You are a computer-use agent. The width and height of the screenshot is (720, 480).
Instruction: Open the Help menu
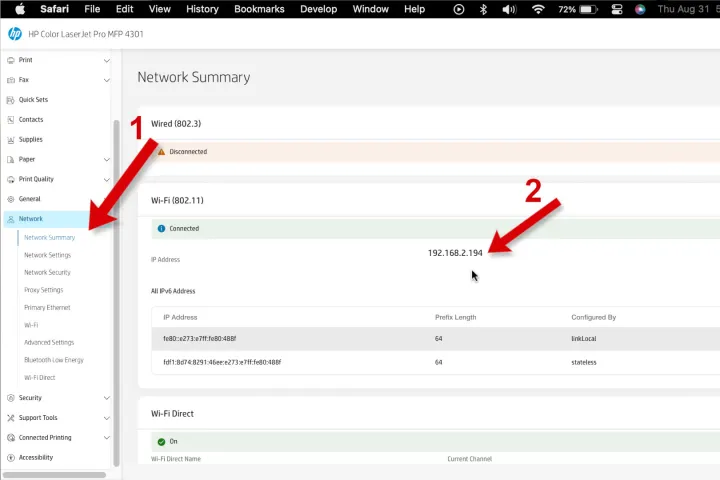coord(414,9)
